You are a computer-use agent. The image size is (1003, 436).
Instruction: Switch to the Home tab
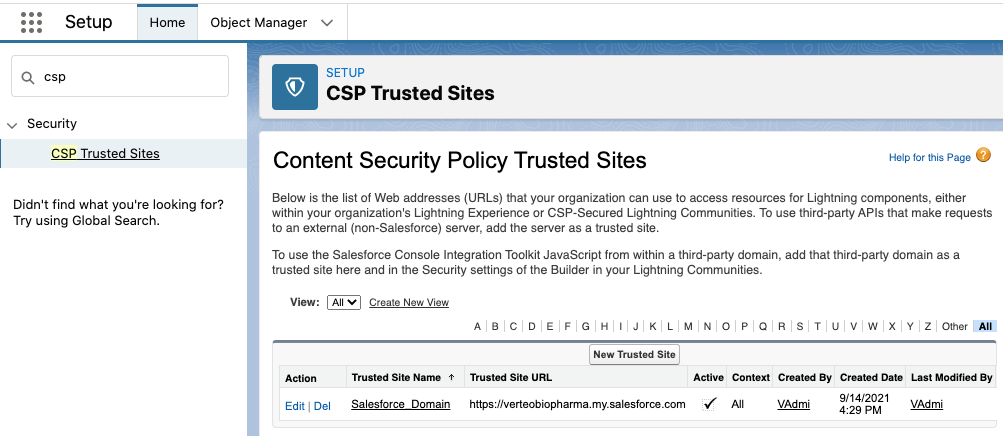point(167,23)
